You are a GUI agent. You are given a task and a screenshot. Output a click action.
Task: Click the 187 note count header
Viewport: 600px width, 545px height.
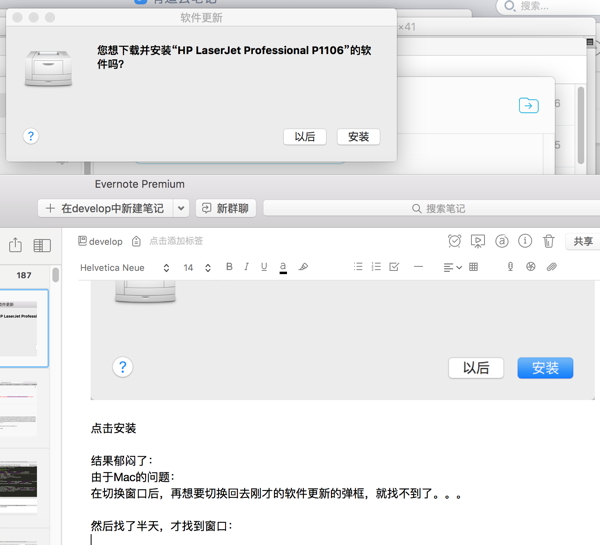click(x=24, y=275)
